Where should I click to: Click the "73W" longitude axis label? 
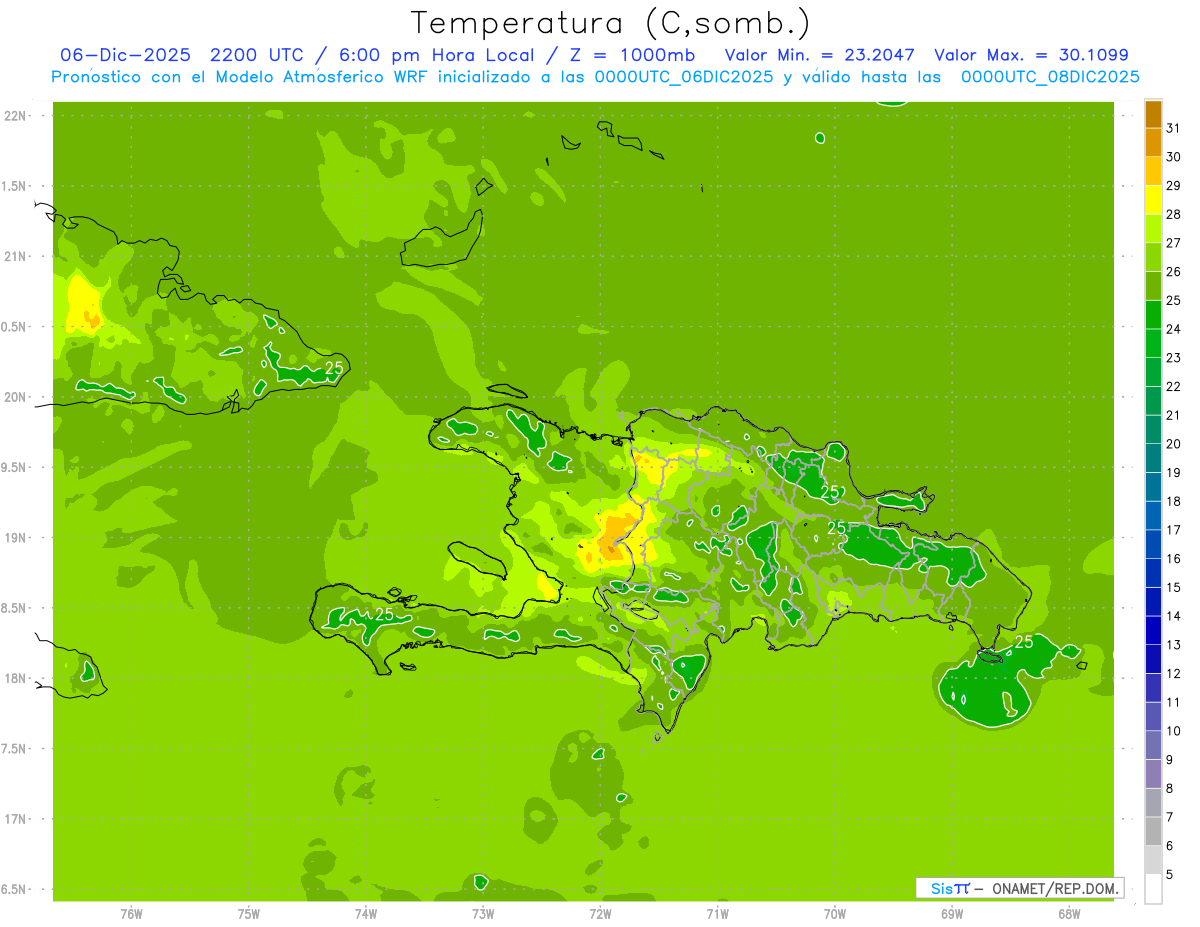click(483, 913)
